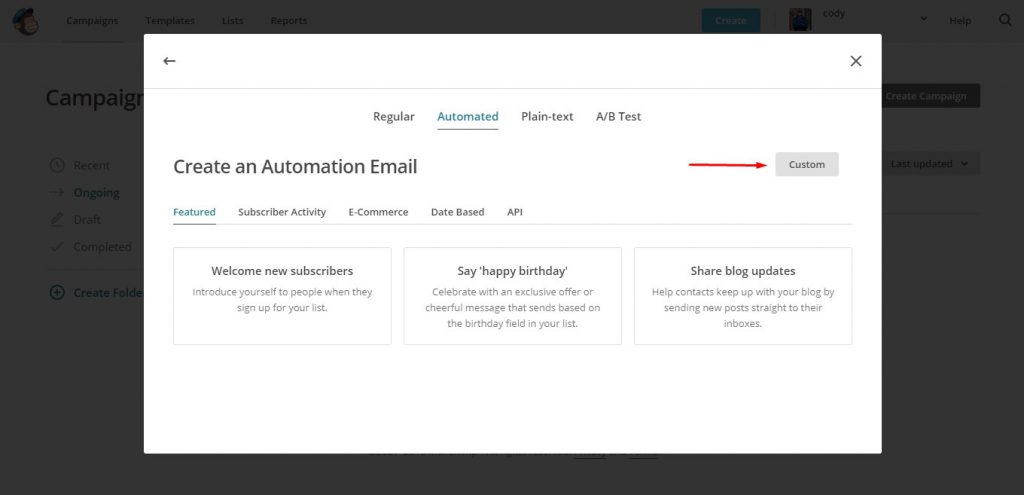Open Lists in the top navigation
1024x495 pixels.
pyautogui.click(x=232, y=21)
